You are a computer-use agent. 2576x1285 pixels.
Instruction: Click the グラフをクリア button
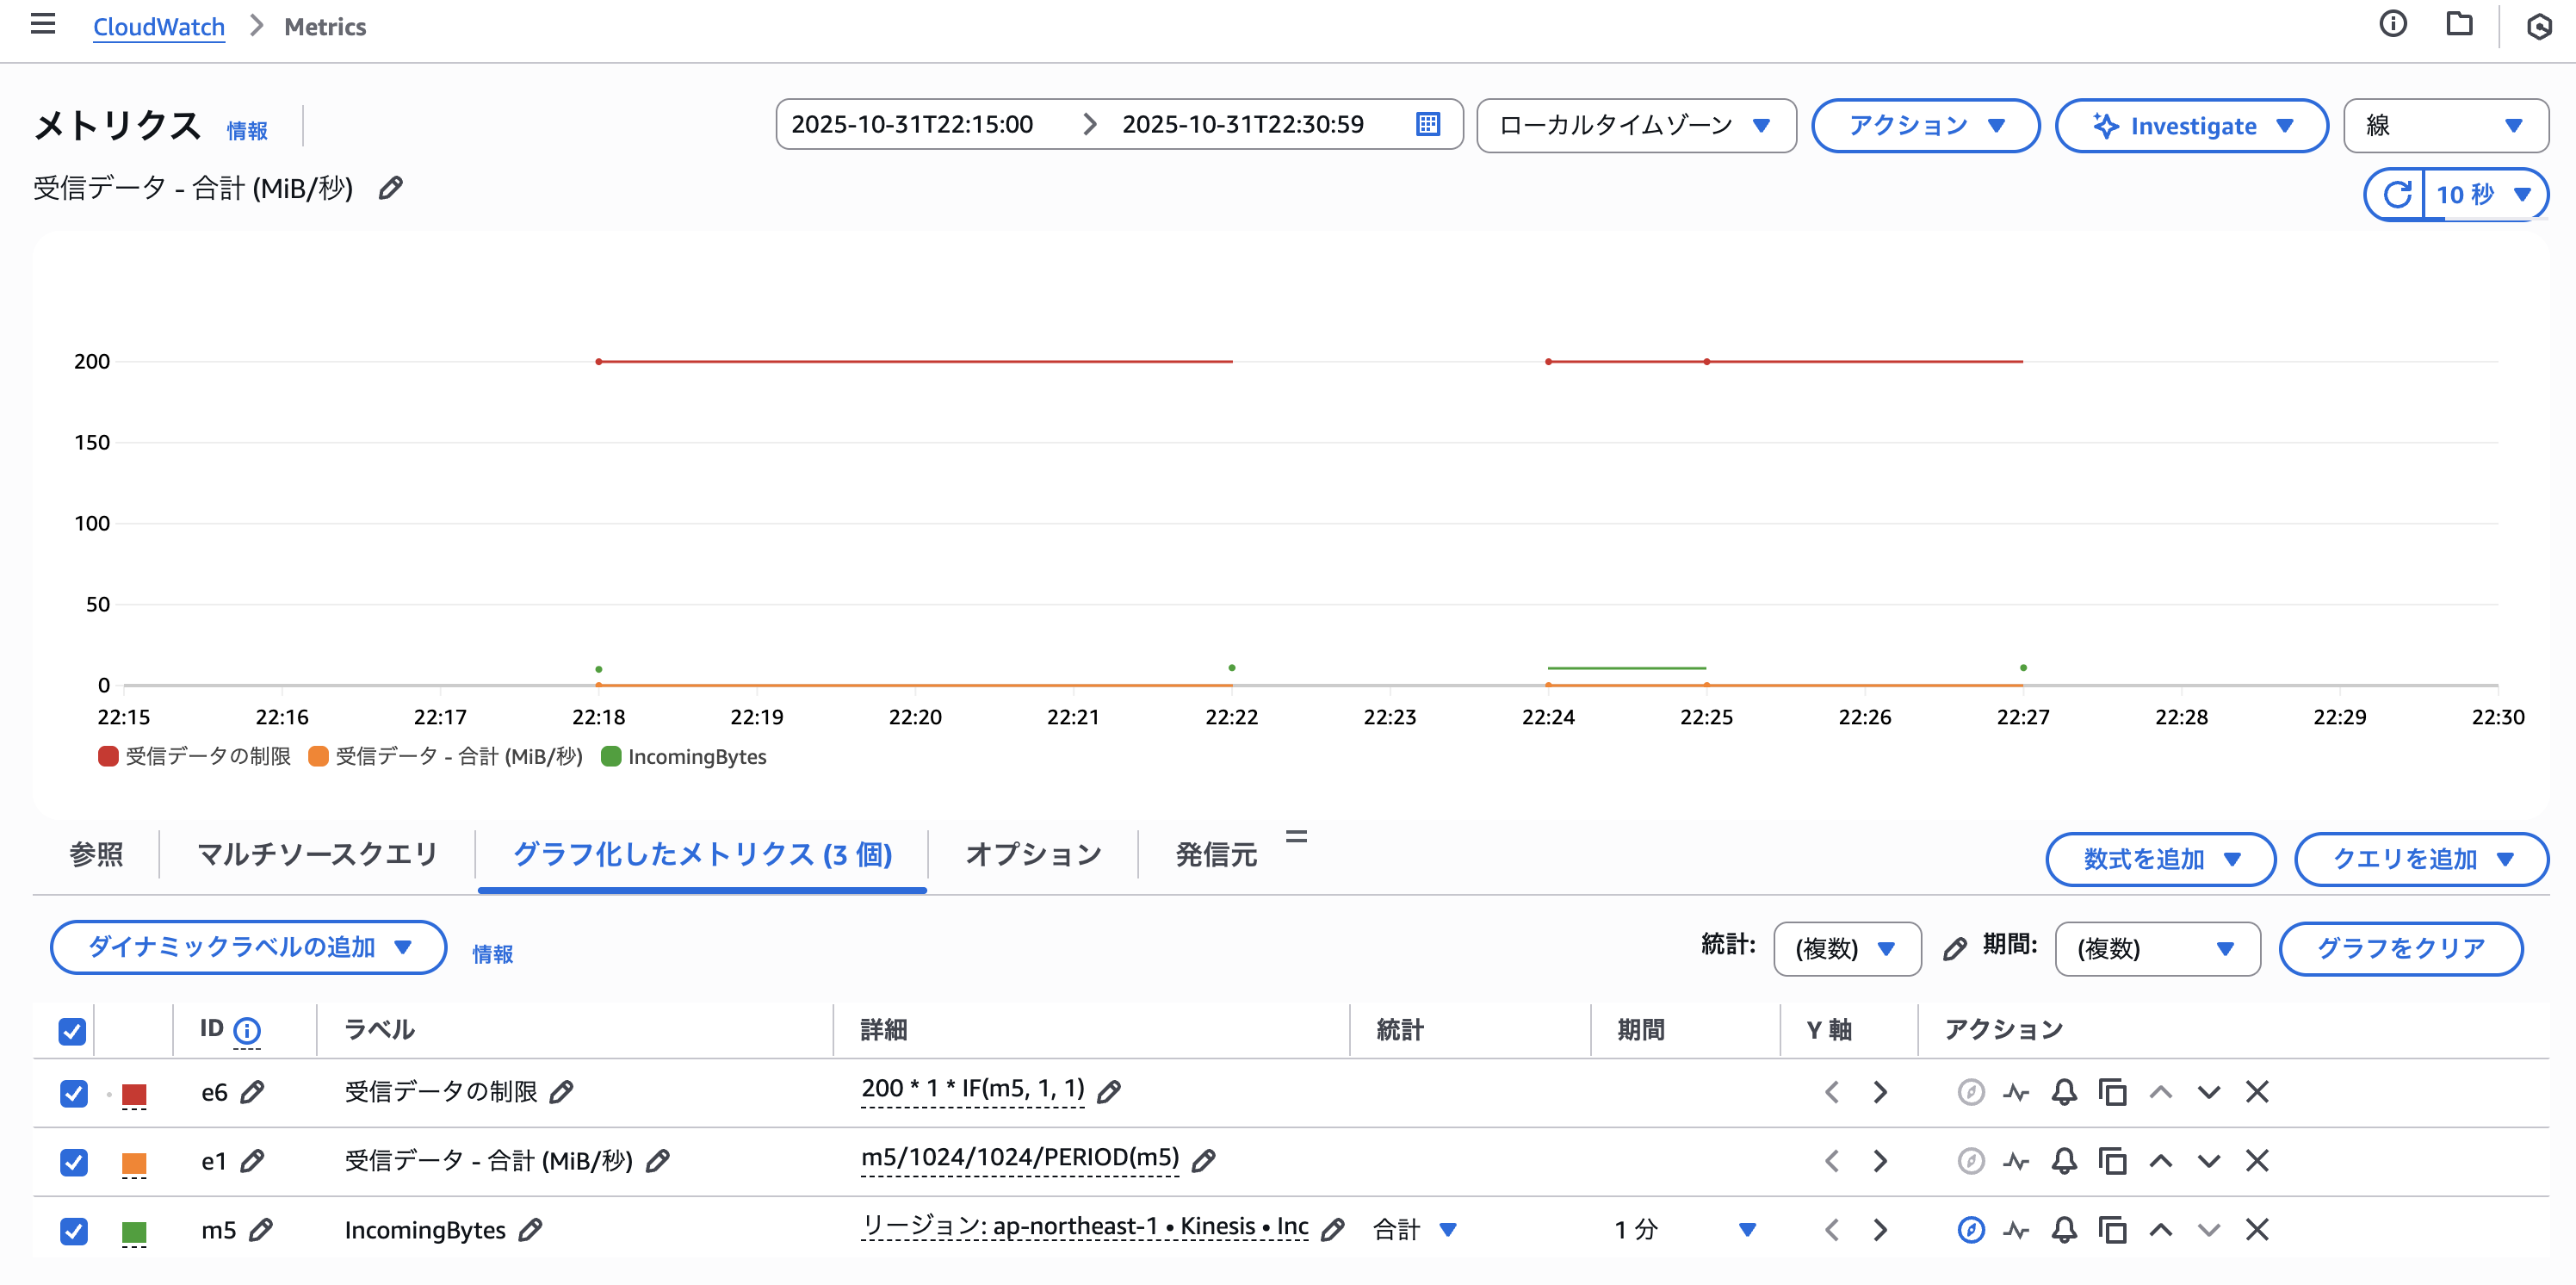(2400, 947)
